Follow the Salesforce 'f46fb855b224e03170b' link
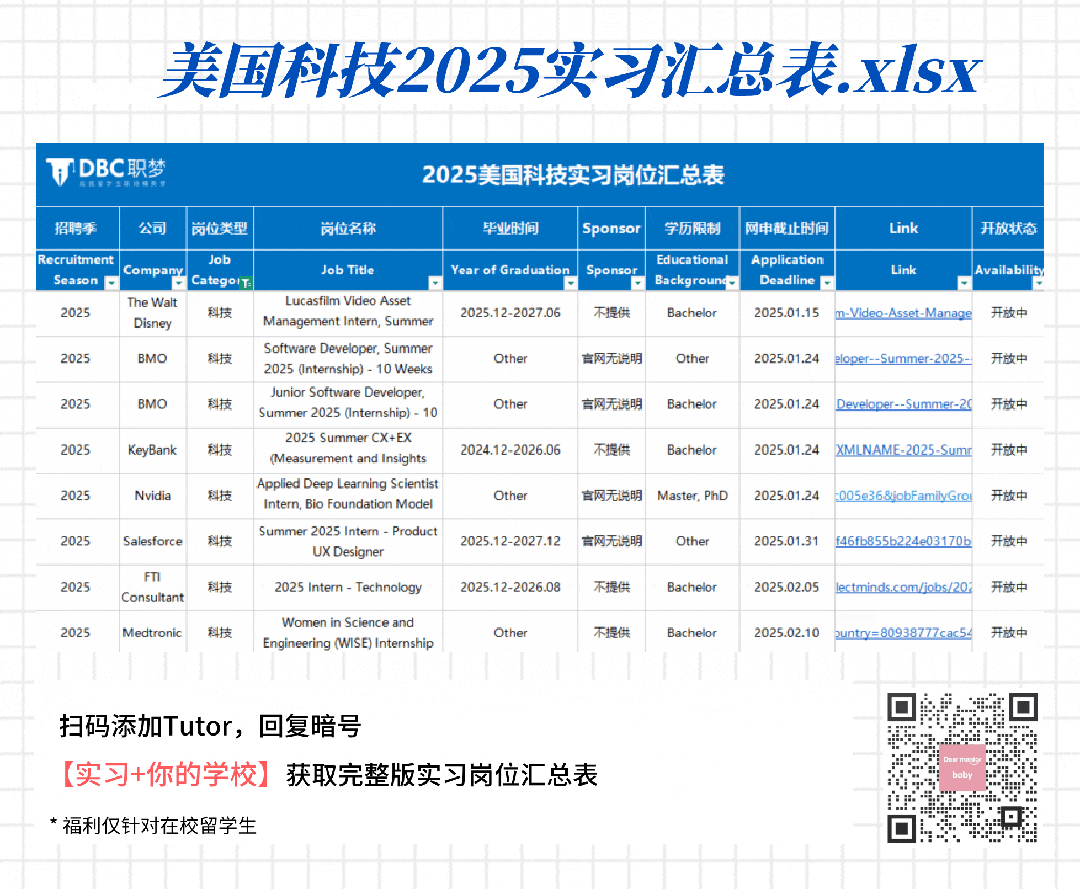1080x889 pixels. pos(904,541)
